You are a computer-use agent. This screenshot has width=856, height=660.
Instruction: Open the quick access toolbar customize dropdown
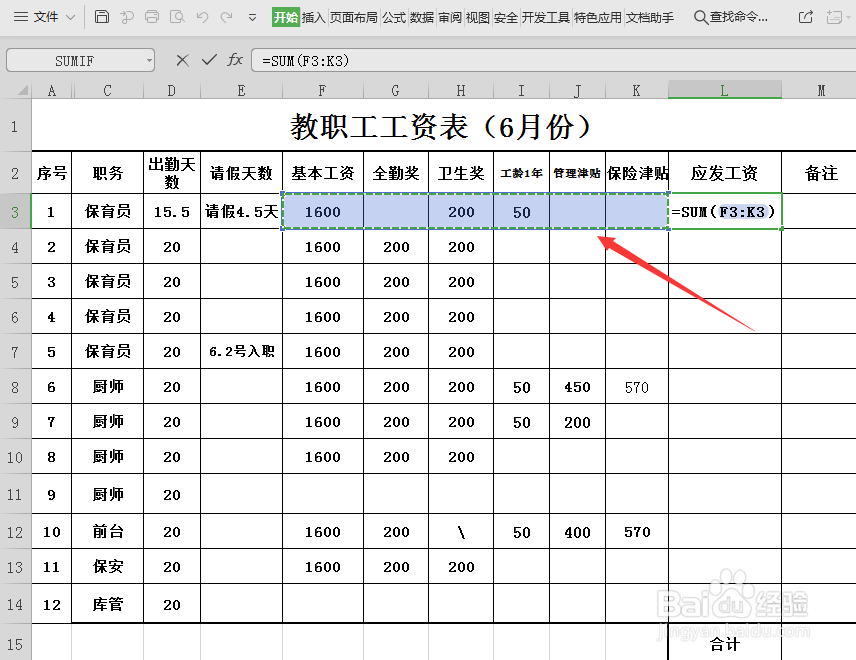252,16
